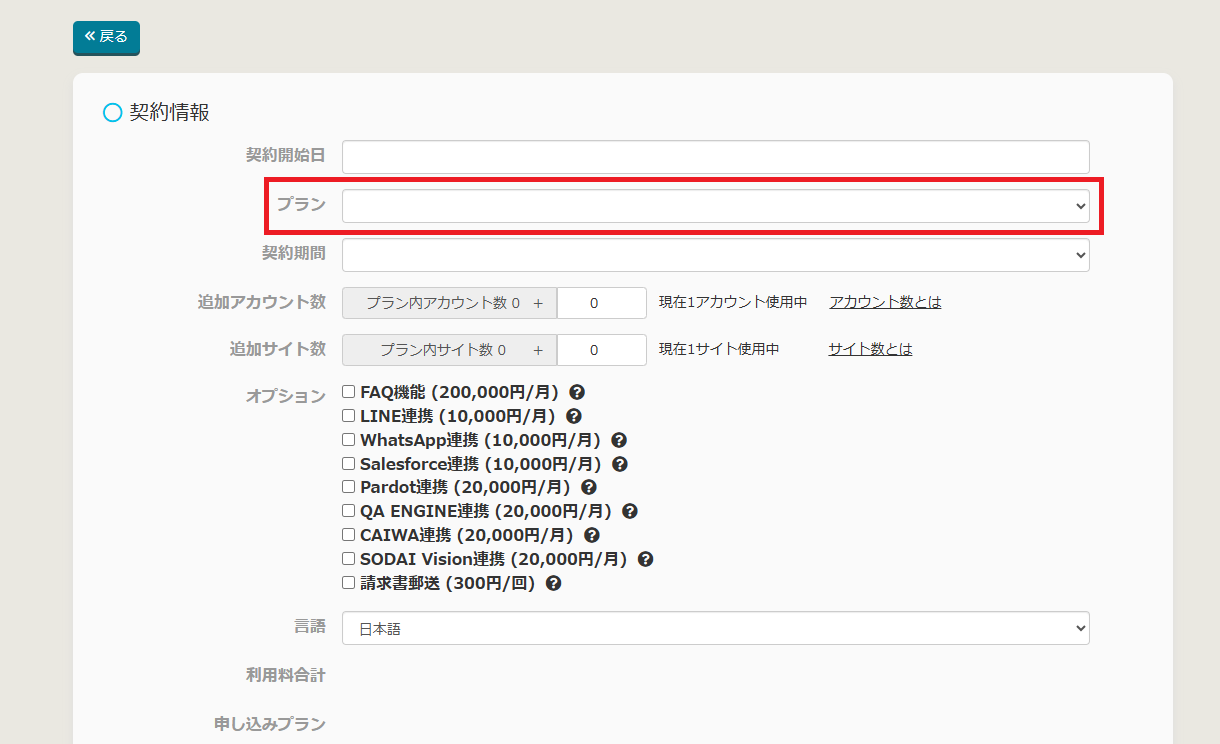This screenshot has height=744, width=1220.
Task: Open the プラン dropdown
Action: [715, 206]
